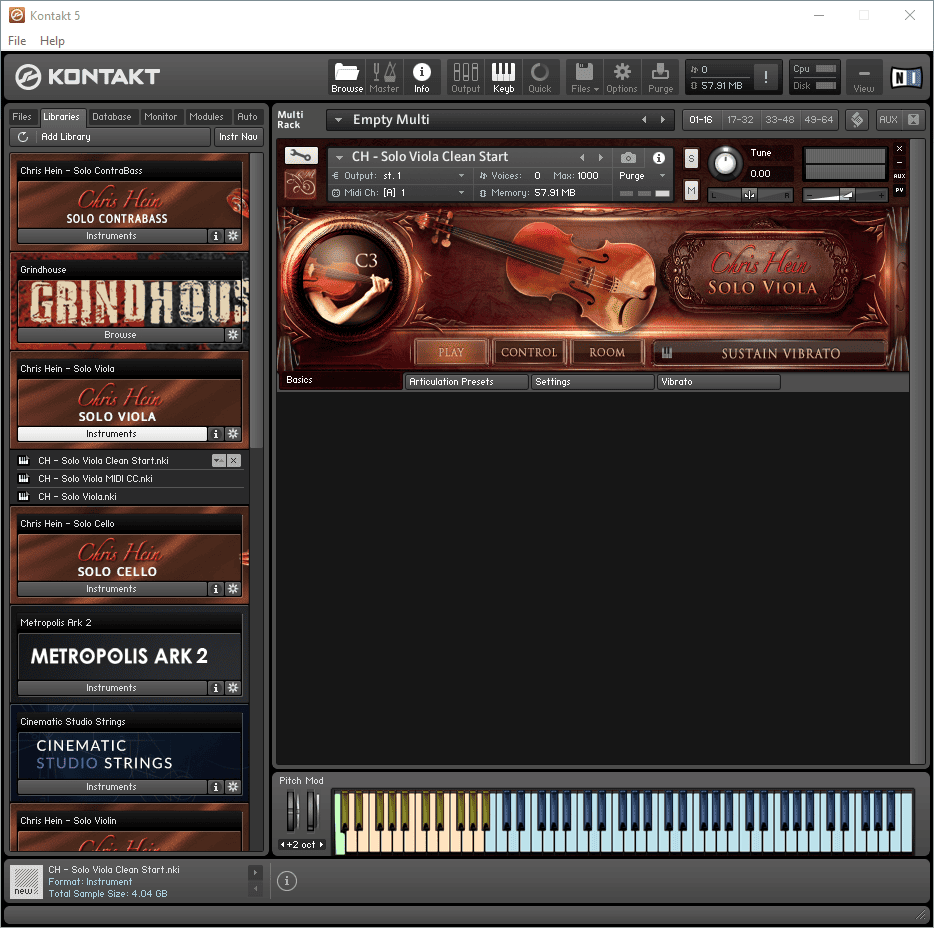The image size is (934, 928).
Task: Load previous instrument with left arrow
Action: pos(582,158)
